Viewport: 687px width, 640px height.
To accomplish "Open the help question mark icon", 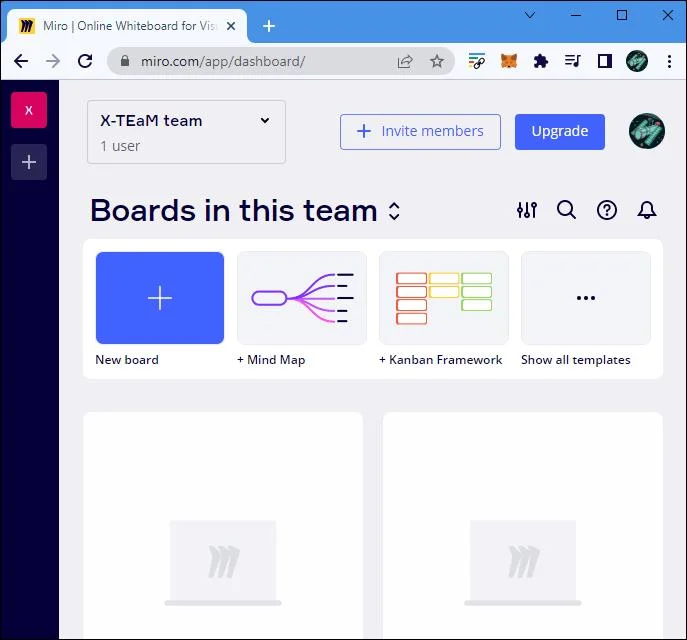I will pos(607,210).
